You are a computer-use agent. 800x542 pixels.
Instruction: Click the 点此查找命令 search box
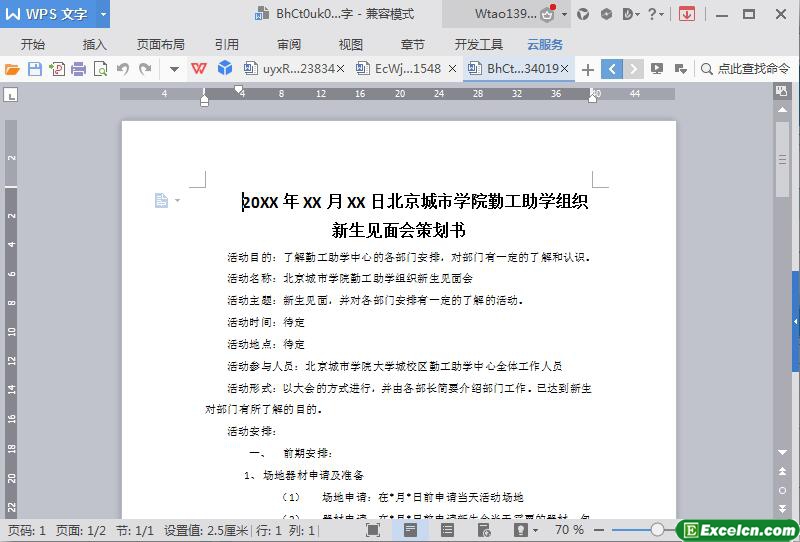(745, 68)
